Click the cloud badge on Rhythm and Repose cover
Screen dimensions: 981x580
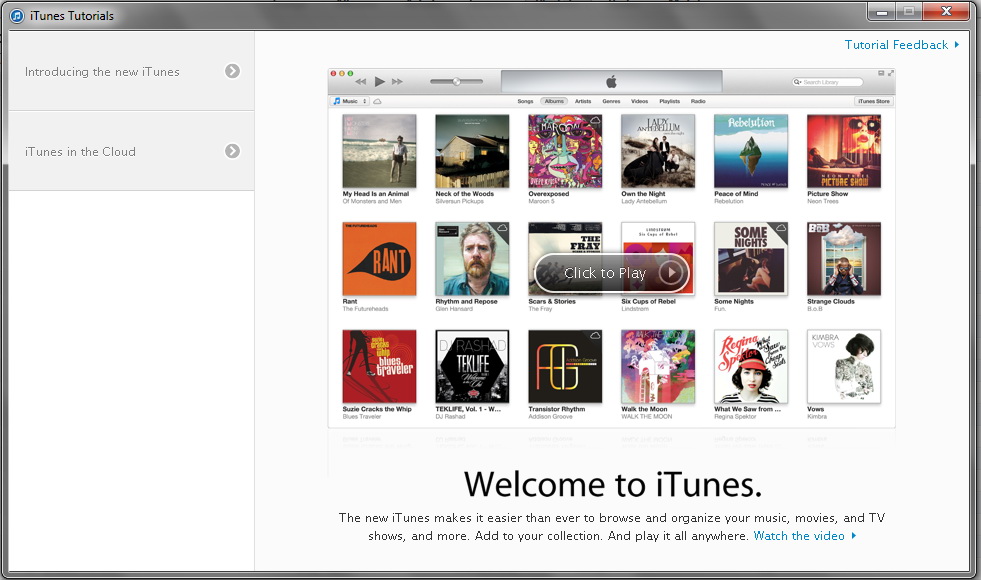pyautogui.click(x=502, y=227)
